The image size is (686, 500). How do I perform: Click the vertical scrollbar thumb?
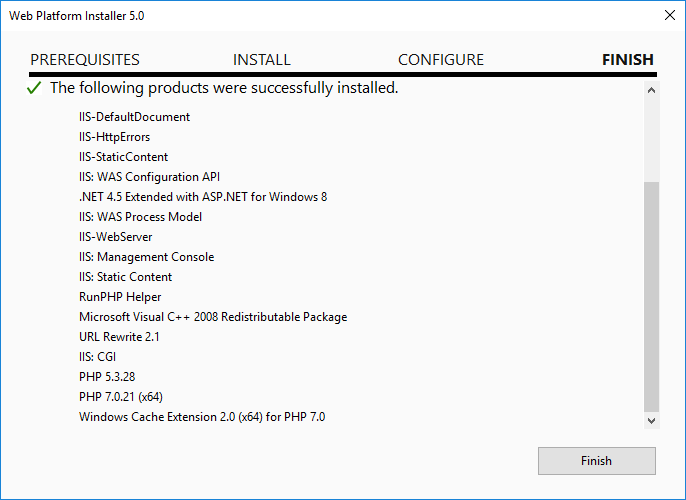[651, 297]
